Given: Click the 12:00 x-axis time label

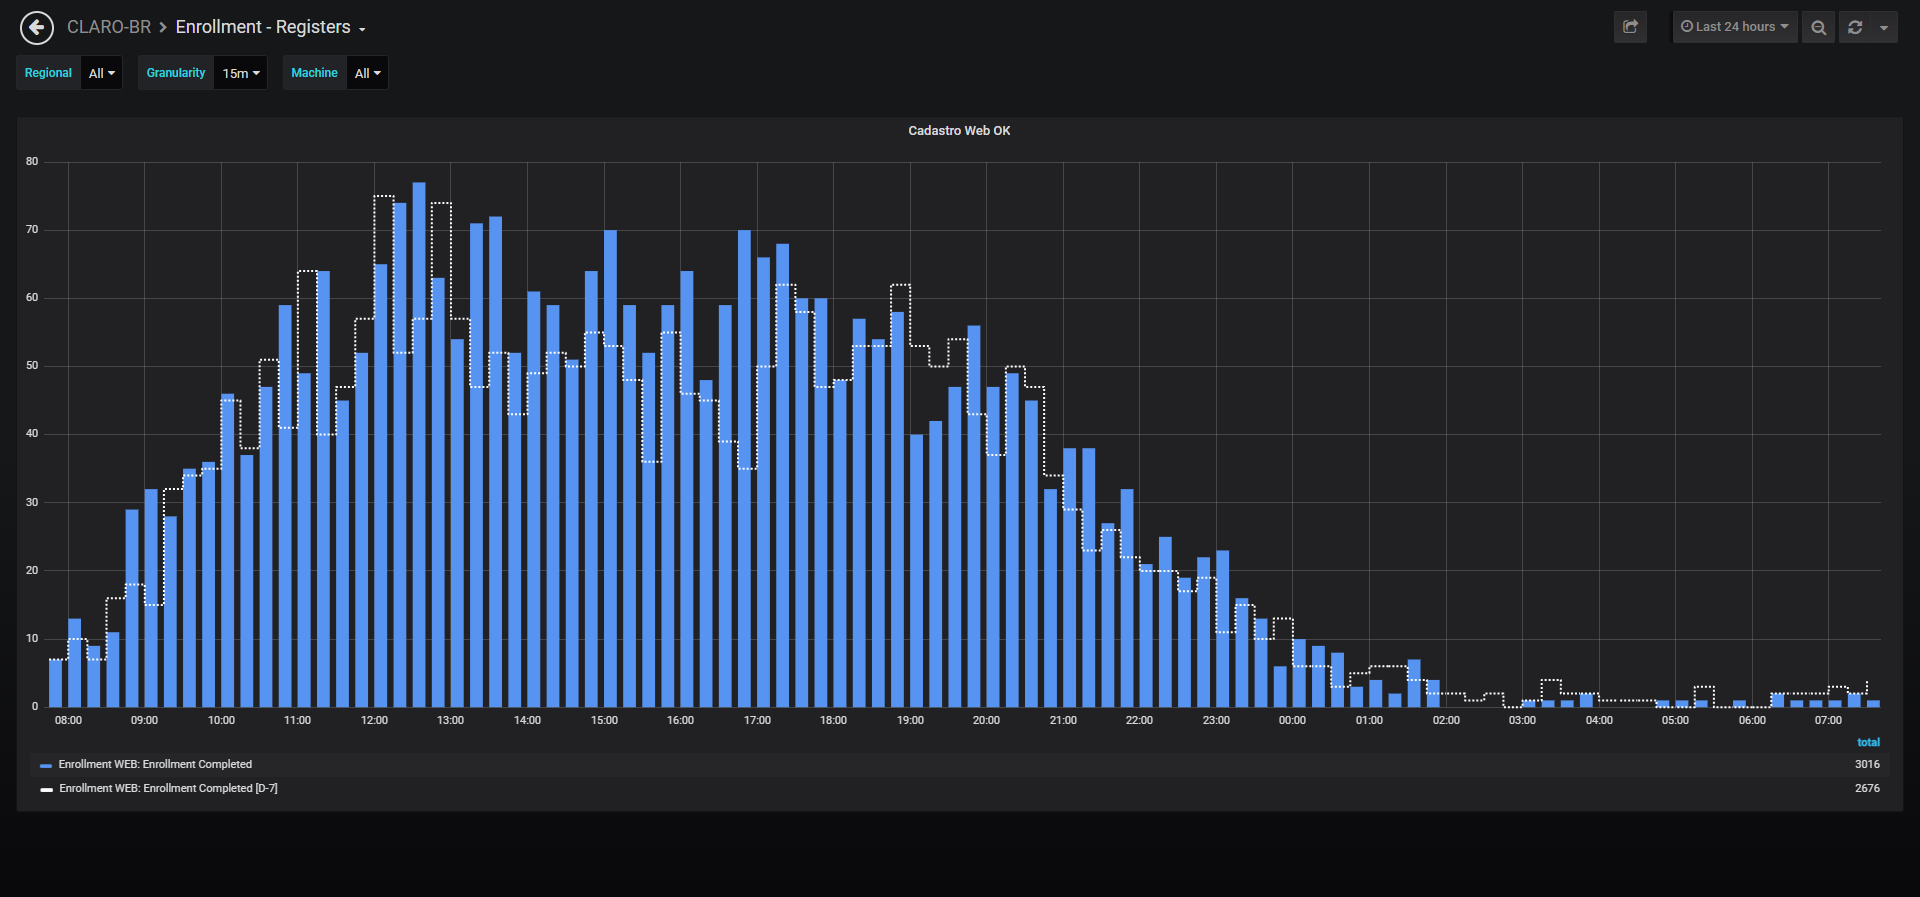Looking at the screenshot, I should [x=374, y=720].
